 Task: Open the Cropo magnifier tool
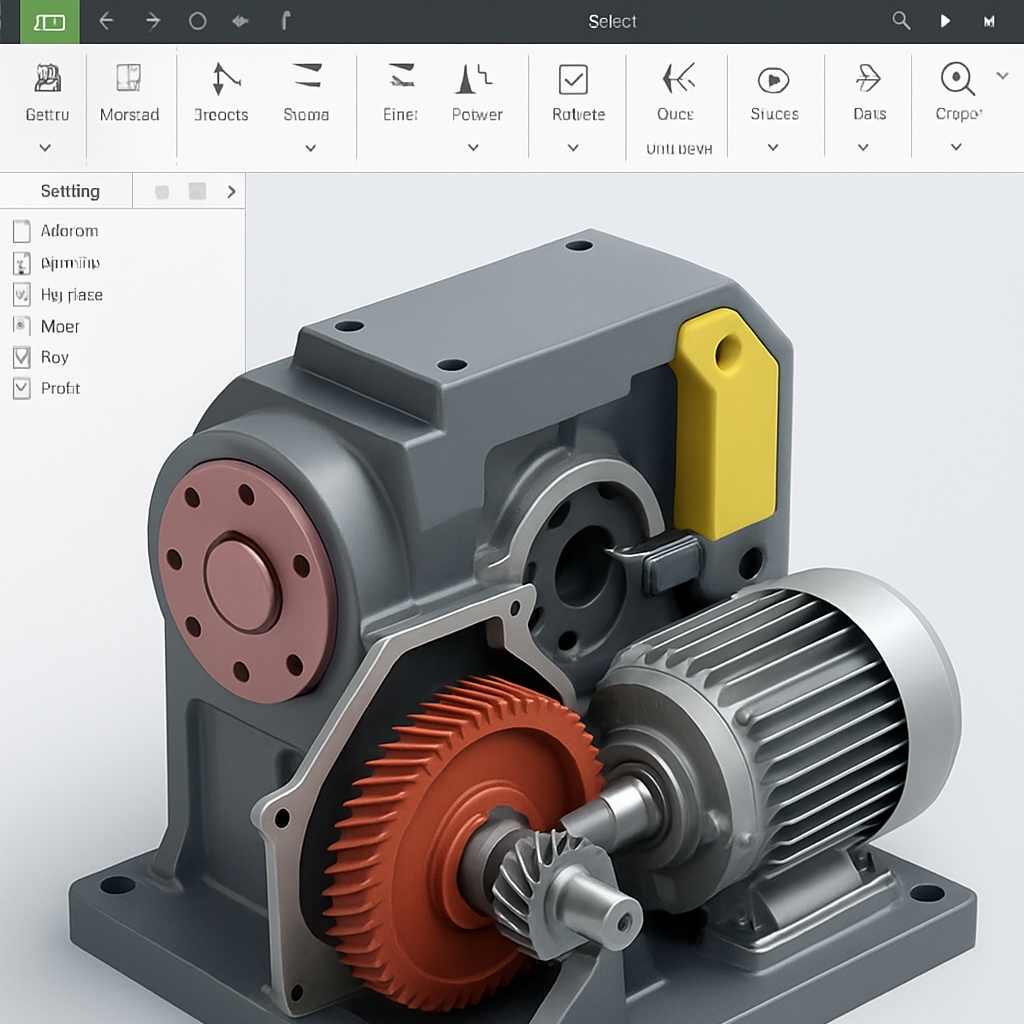tap(957, 79)
